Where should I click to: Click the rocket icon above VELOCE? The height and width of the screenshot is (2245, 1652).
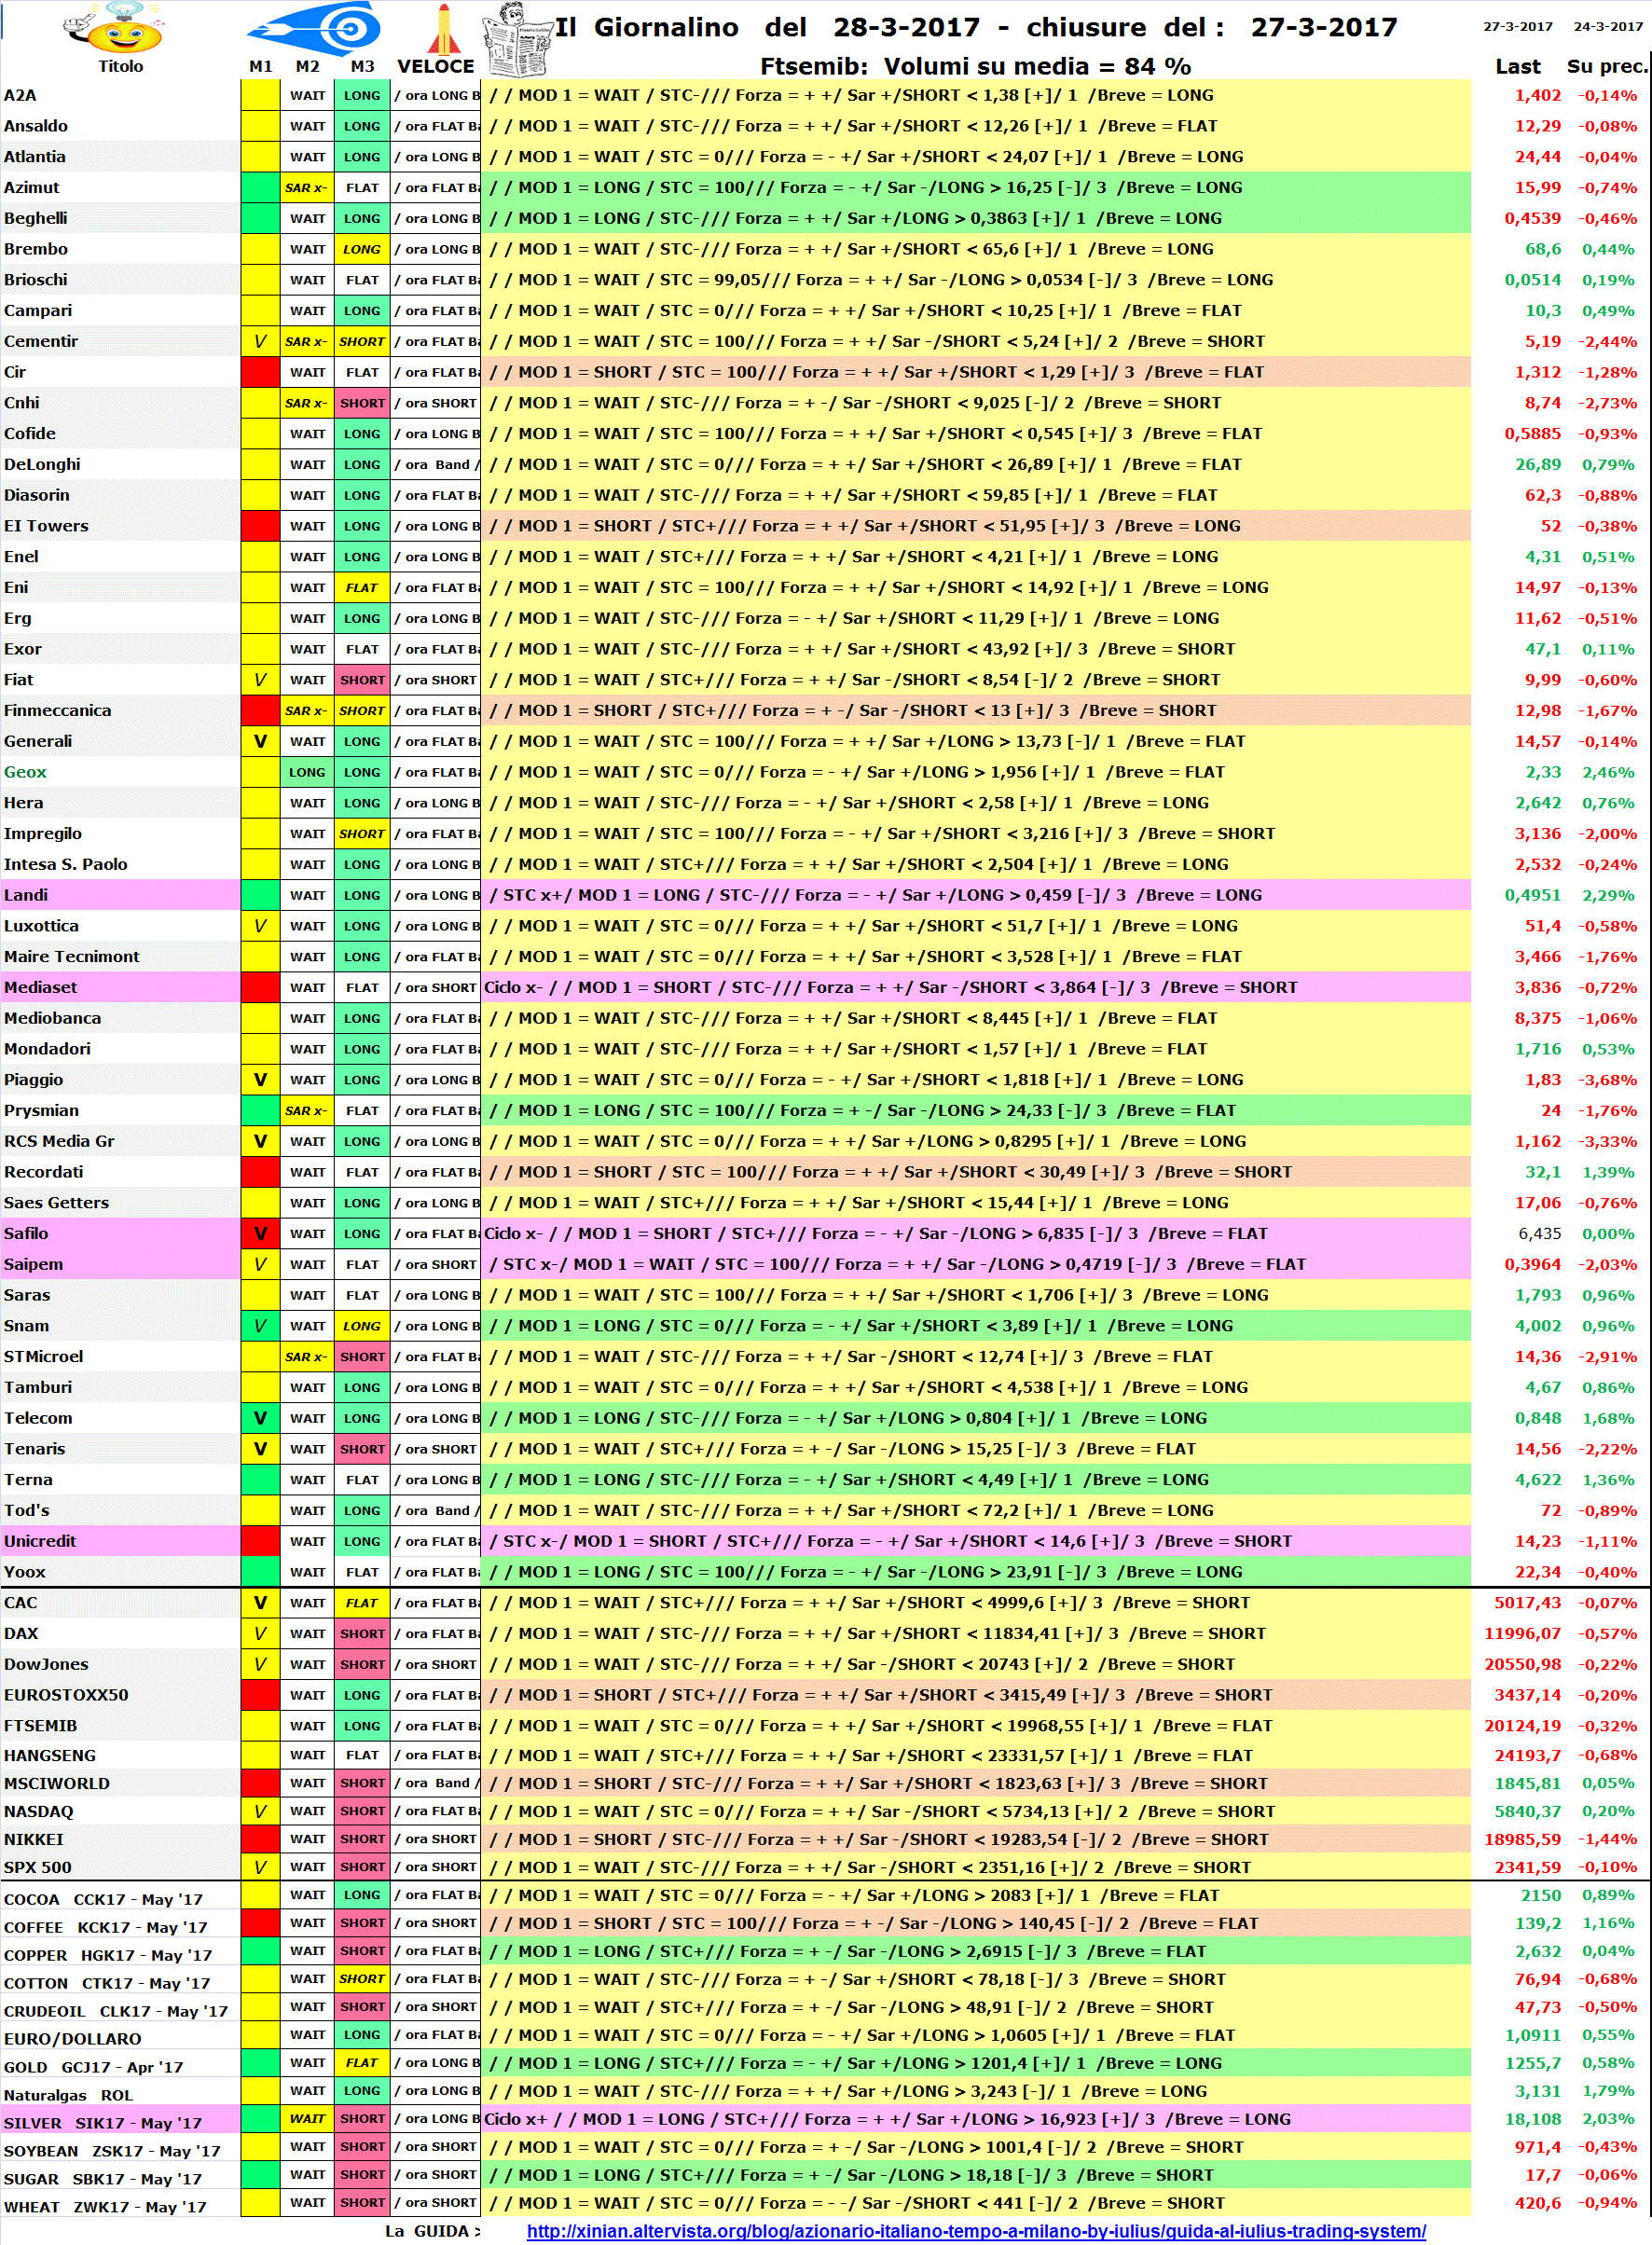444,29
